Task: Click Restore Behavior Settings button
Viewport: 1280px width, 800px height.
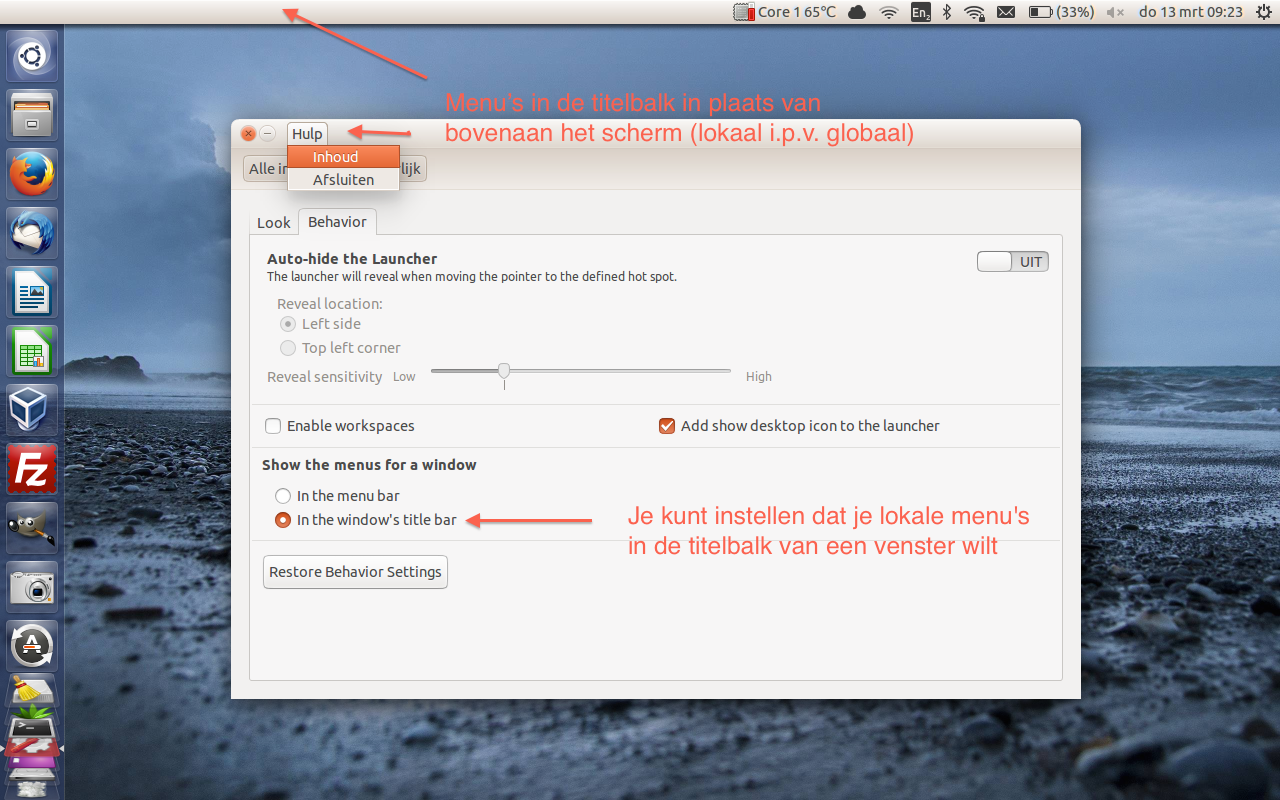Action: (355, 572)
